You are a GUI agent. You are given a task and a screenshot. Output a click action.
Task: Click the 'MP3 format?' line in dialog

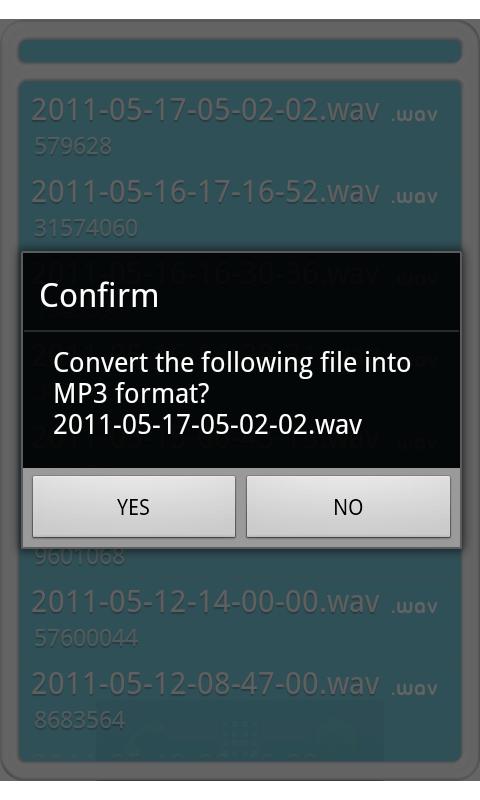coord(131,393)
